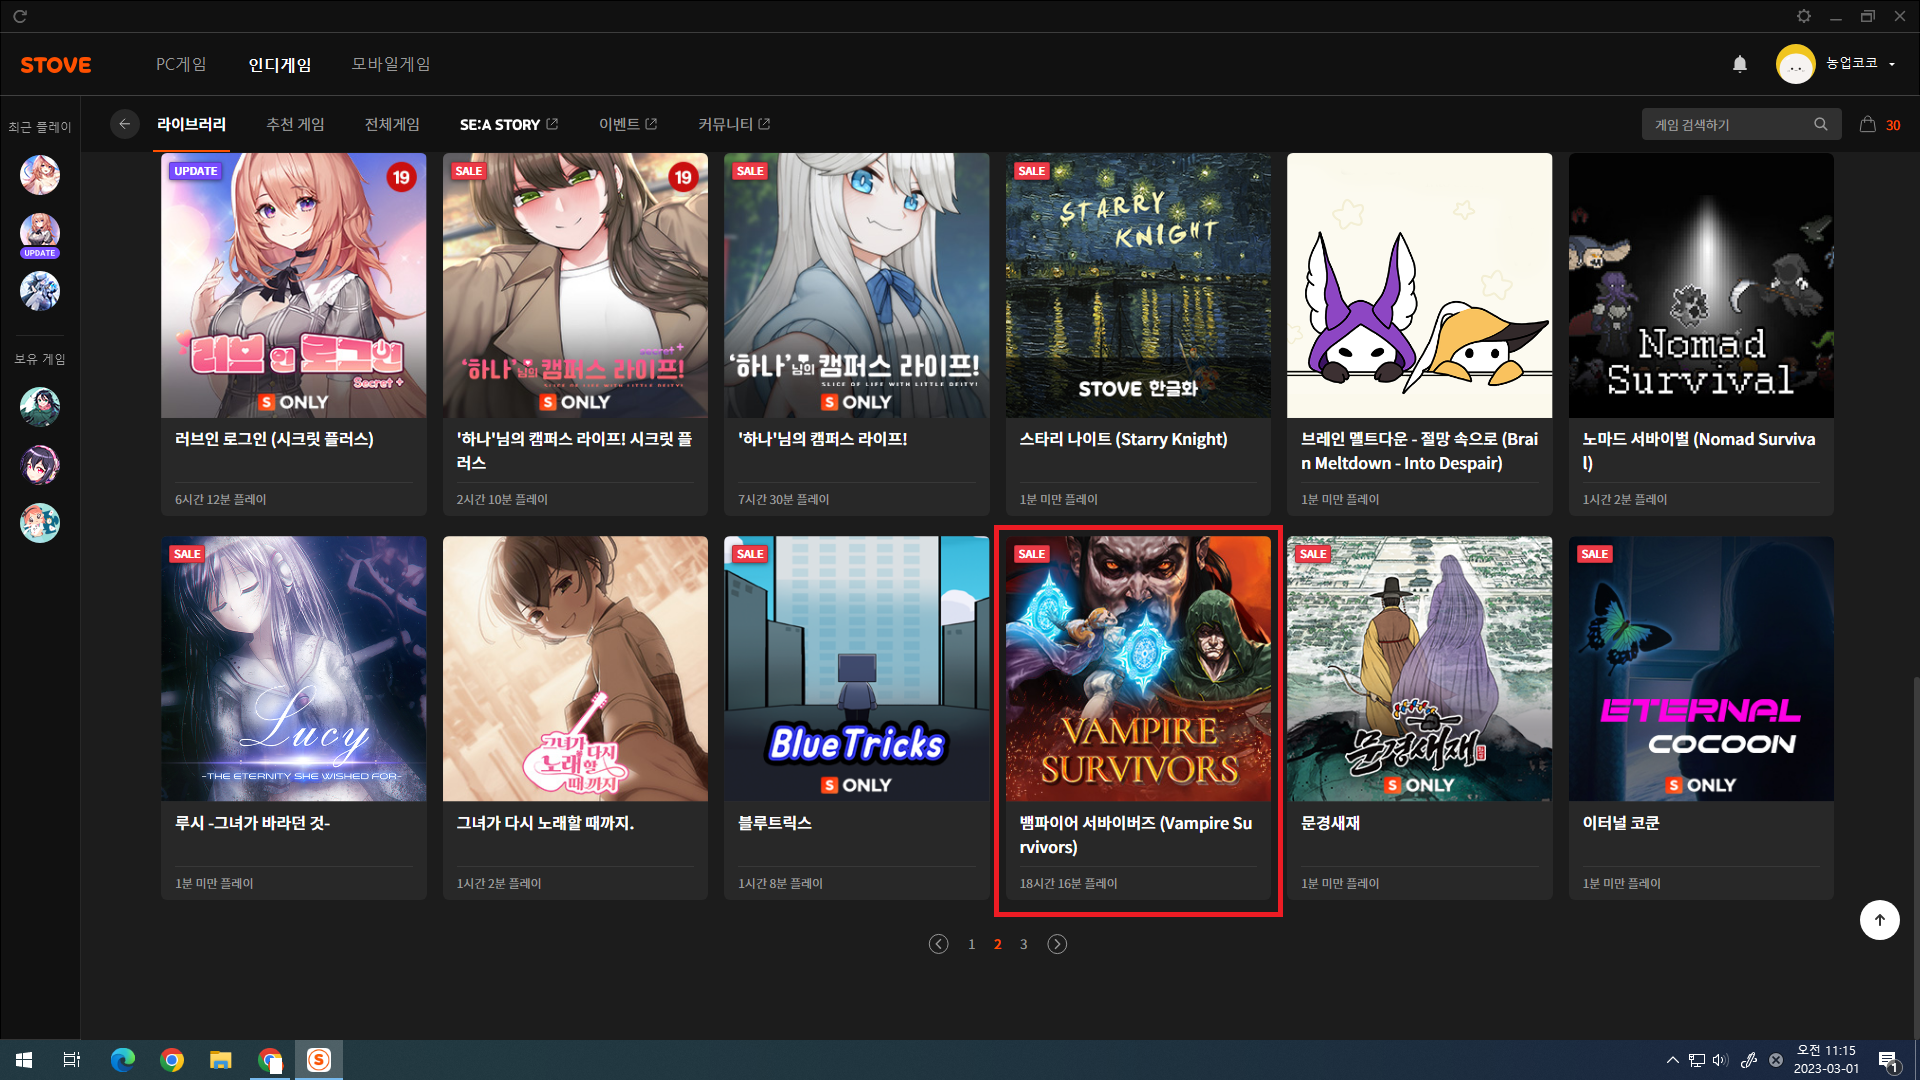
Task: Open the 추천 게임 tab
Action: pos(295,124)
